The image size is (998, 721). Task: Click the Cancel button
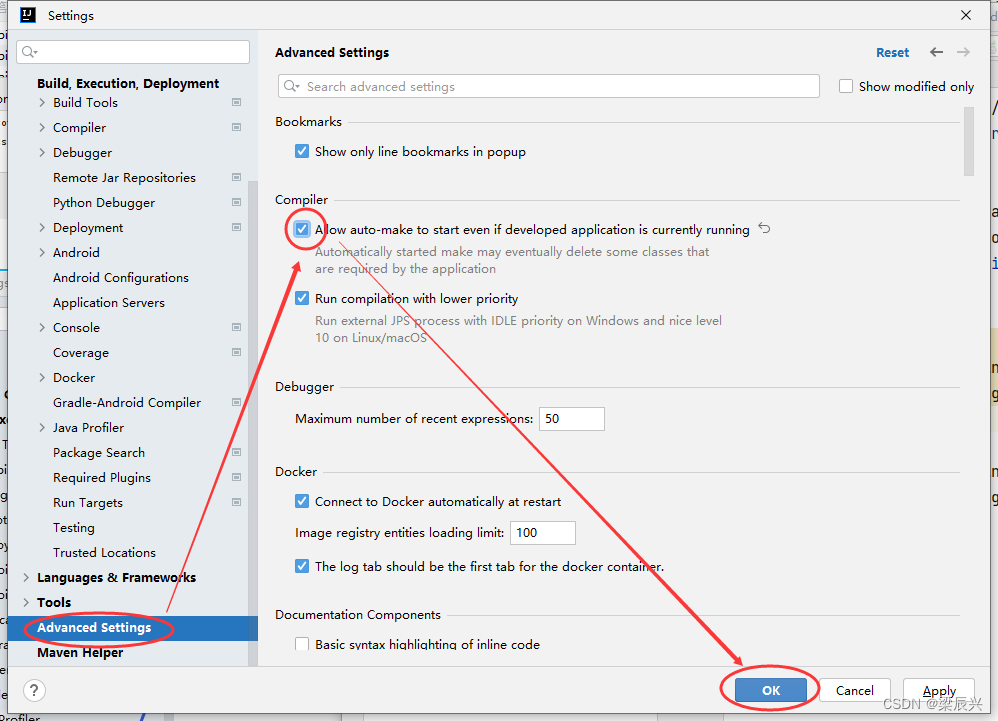854,690
